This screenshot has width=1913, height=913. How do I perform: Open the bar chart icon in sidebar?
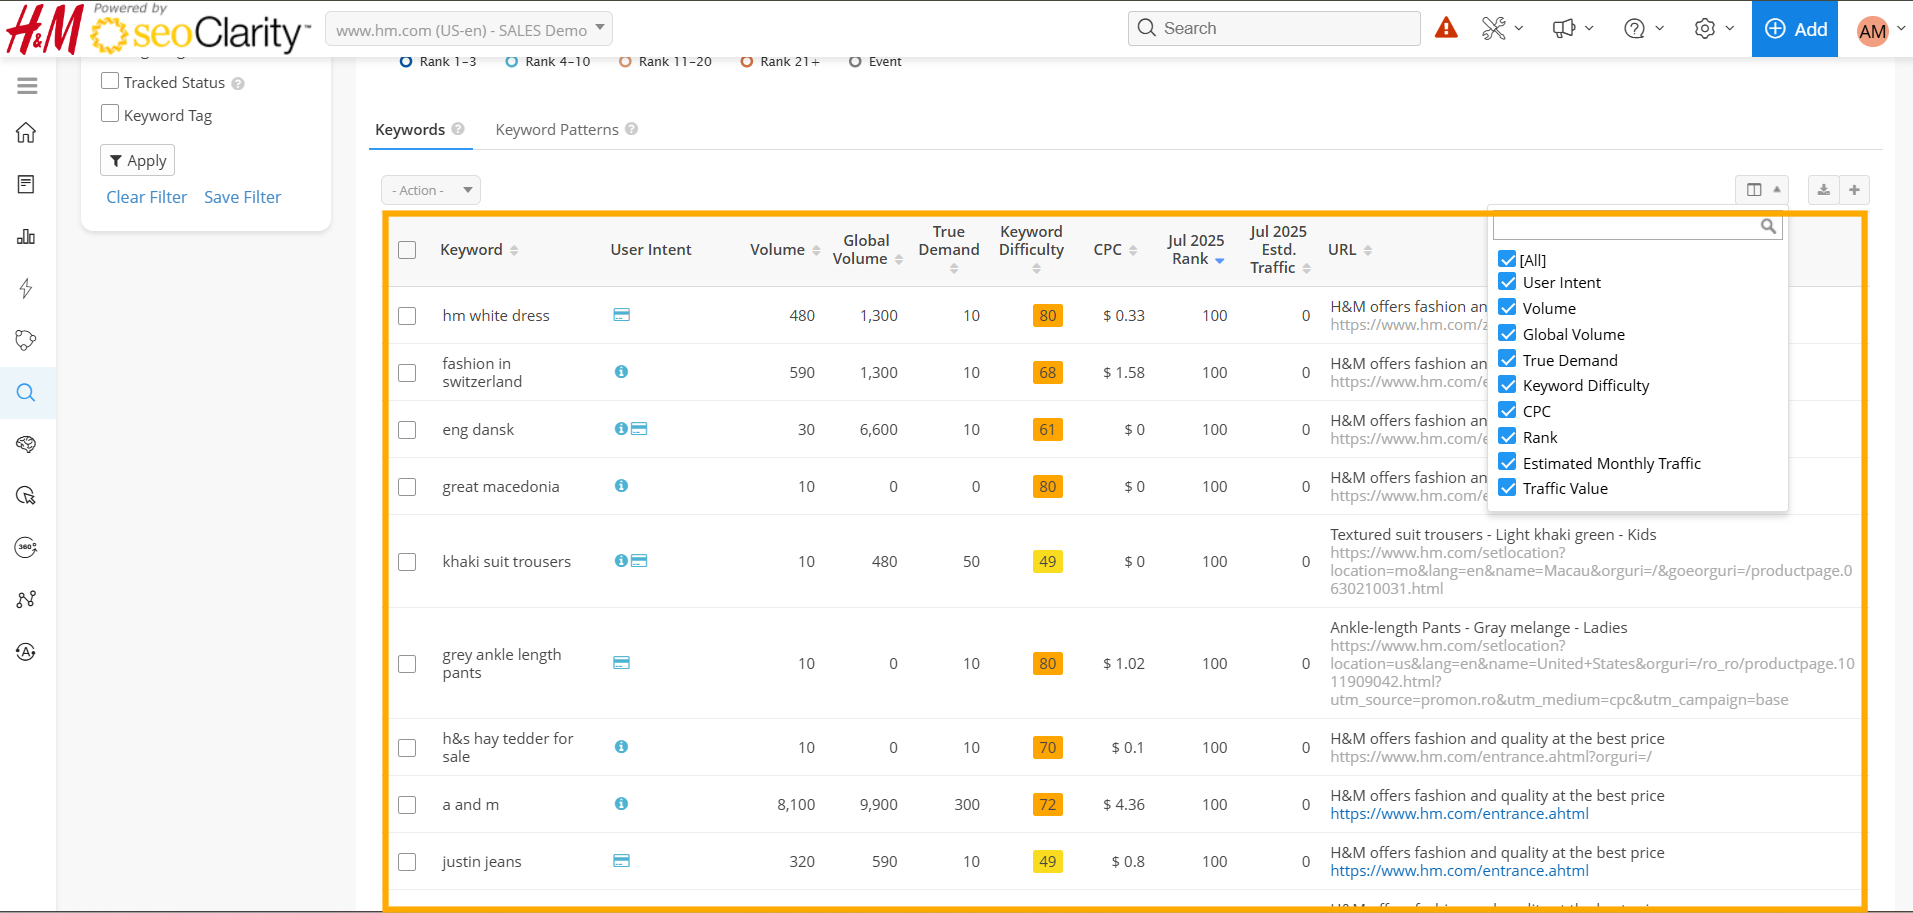[27, 237]
